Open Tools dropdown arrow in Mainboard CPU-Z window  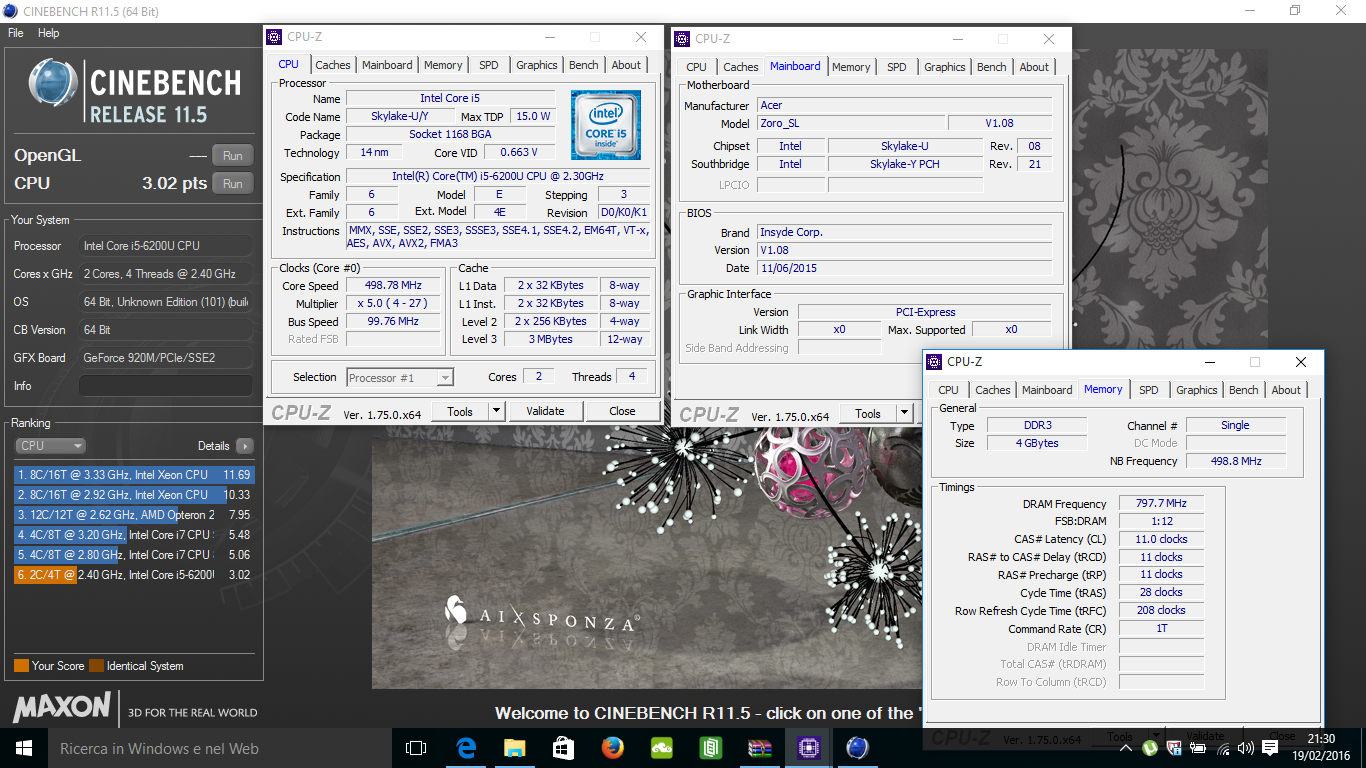coord(904,414)
